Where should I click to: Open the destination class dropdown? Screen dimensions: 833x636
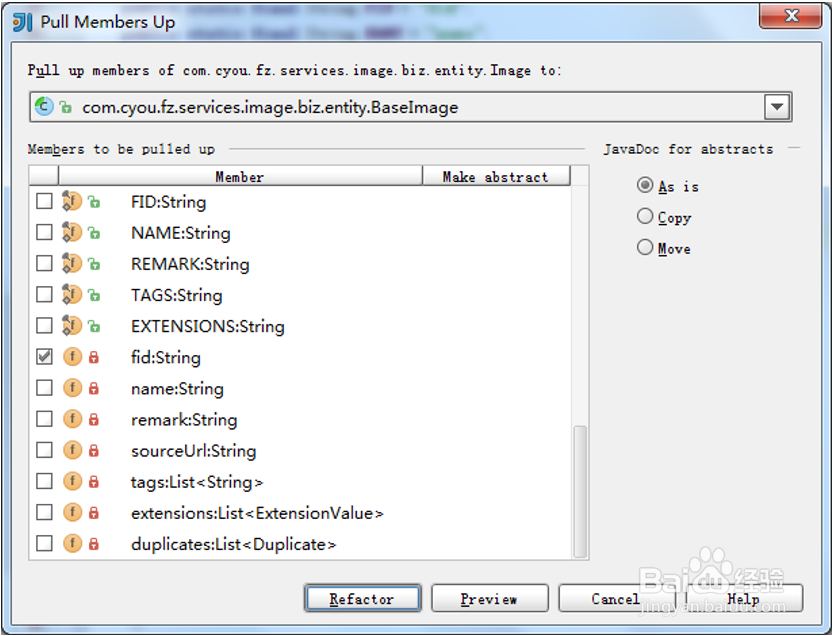pos(777,106)
